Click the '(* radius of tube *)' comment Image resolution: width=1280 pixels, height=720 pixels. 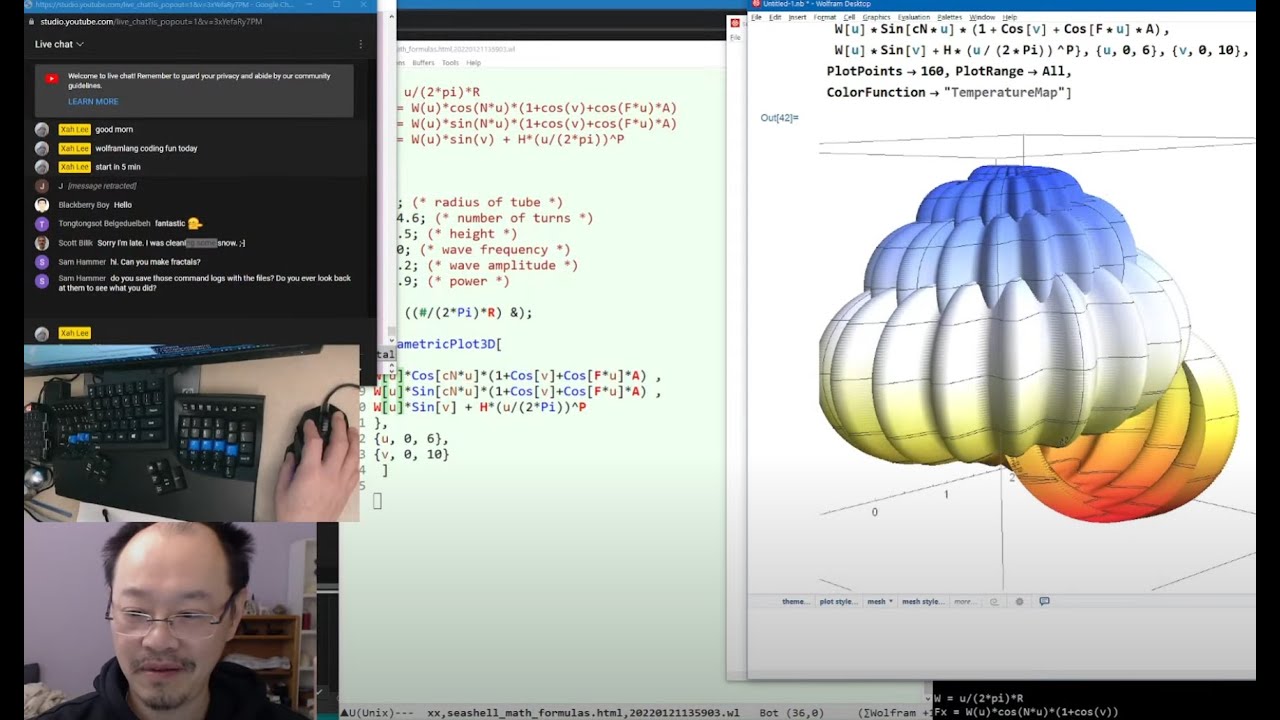[487, 202]
